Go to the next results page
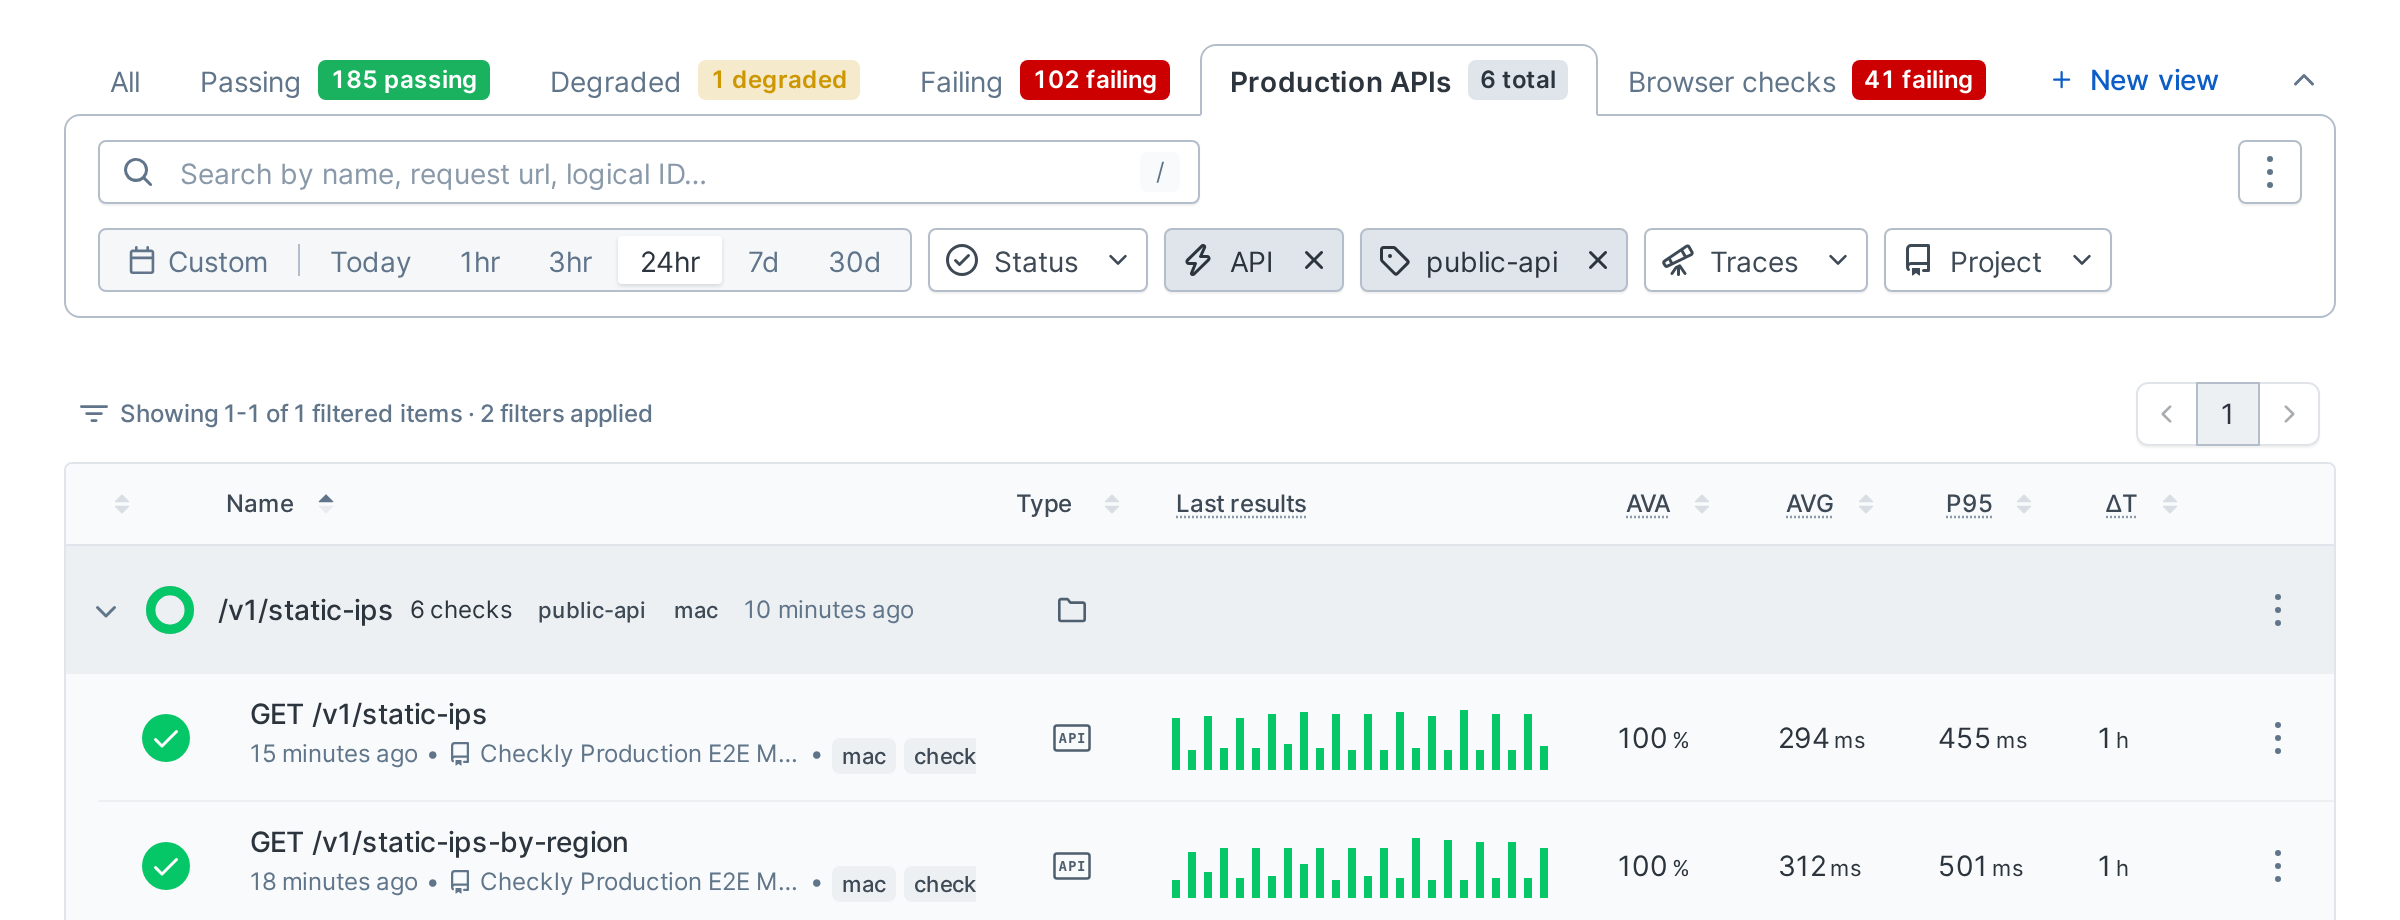This screenshot has width=2400, height=920. tap(2288, 414)
